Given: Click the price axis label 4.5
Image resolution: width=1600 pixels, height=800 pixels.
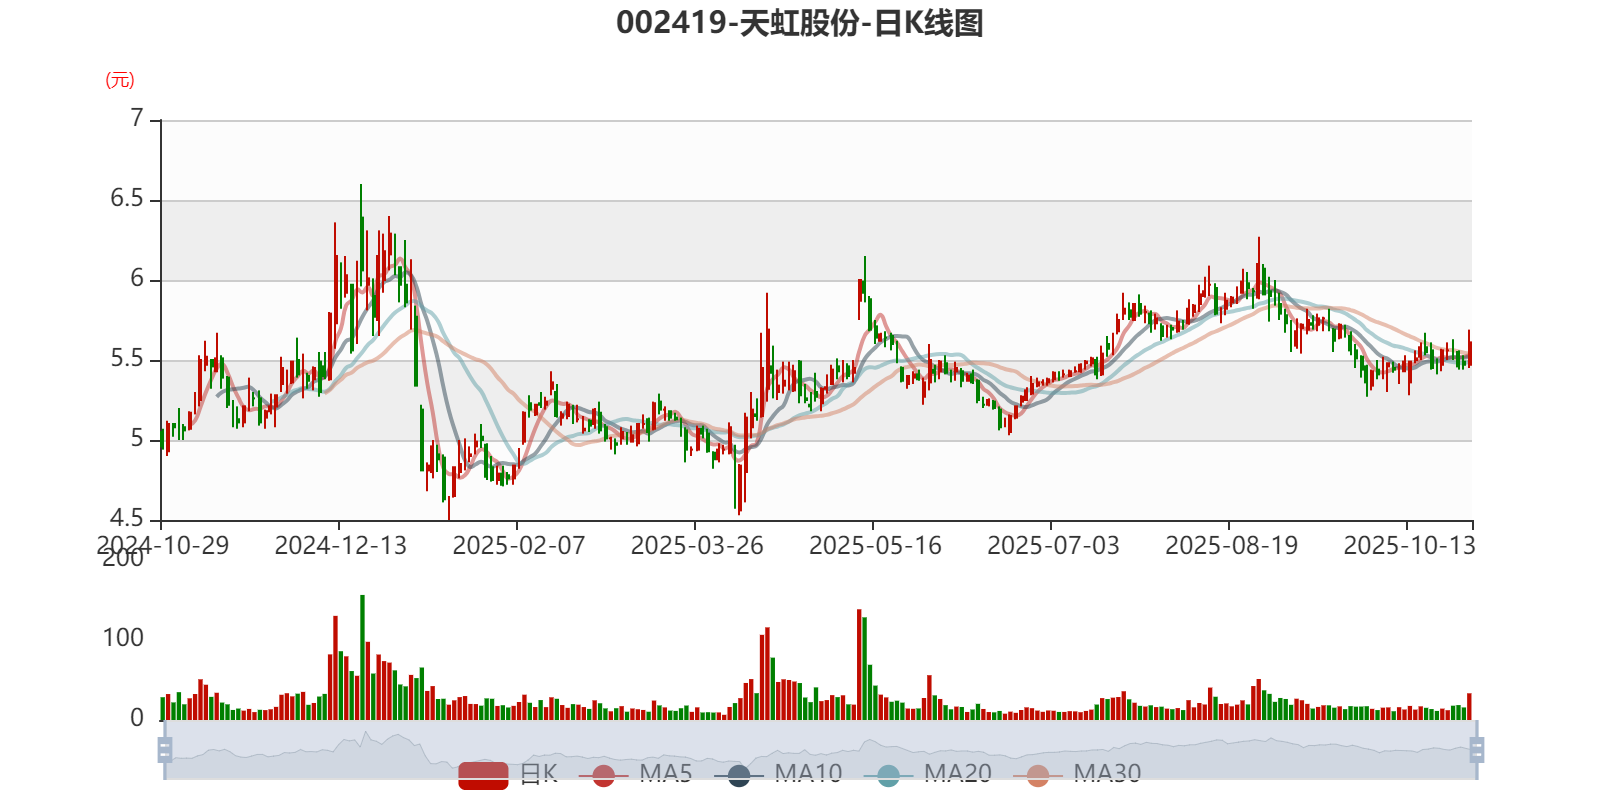Looking at the screenshot, I should (x=127, y=519).
